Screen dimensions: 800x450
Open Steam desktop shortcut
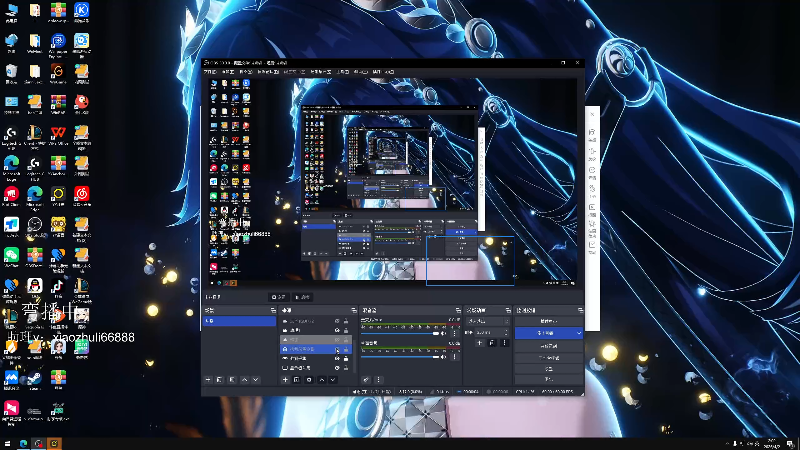pyautogui.click(x=35, y=381)
